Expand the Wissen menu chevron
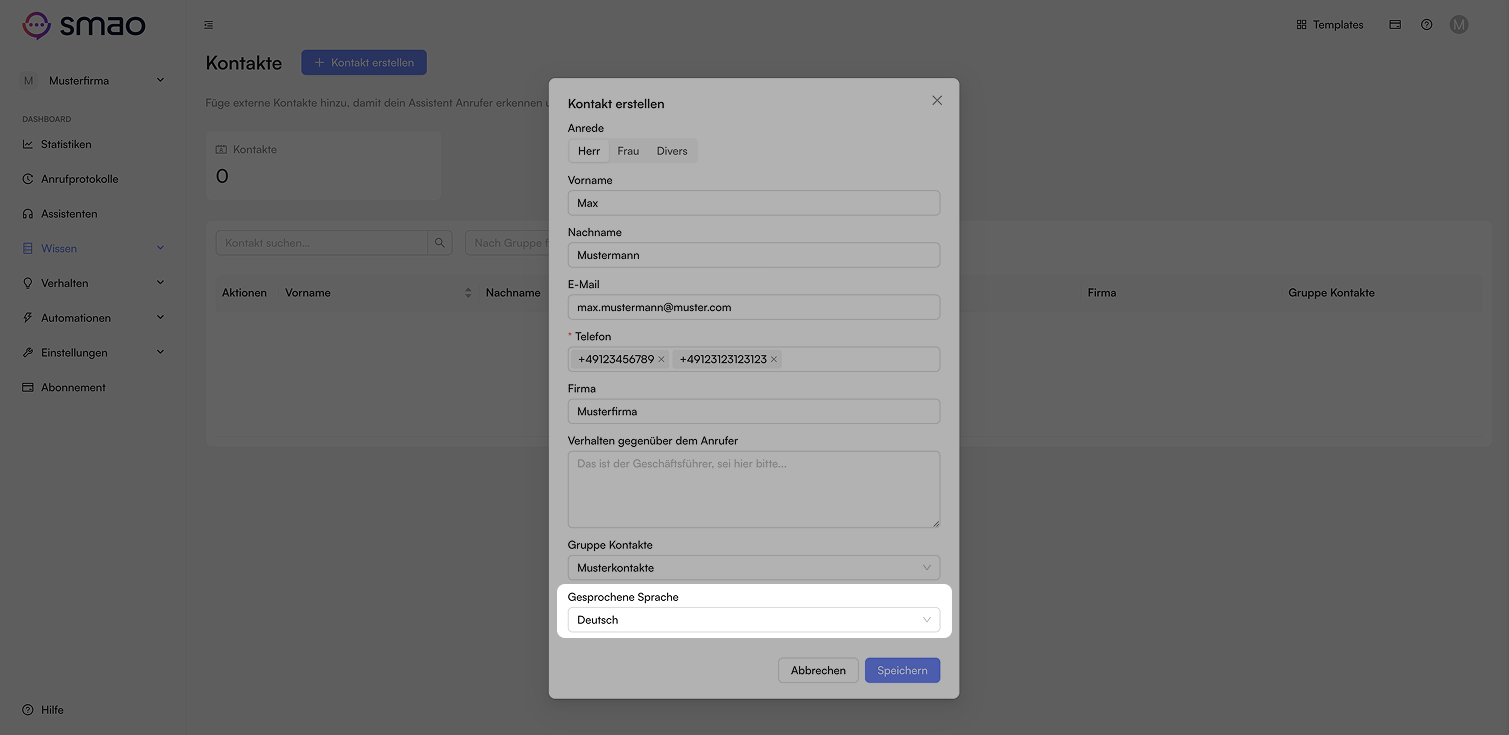This screenshot has width=1509, height=735. pos(160,248)
